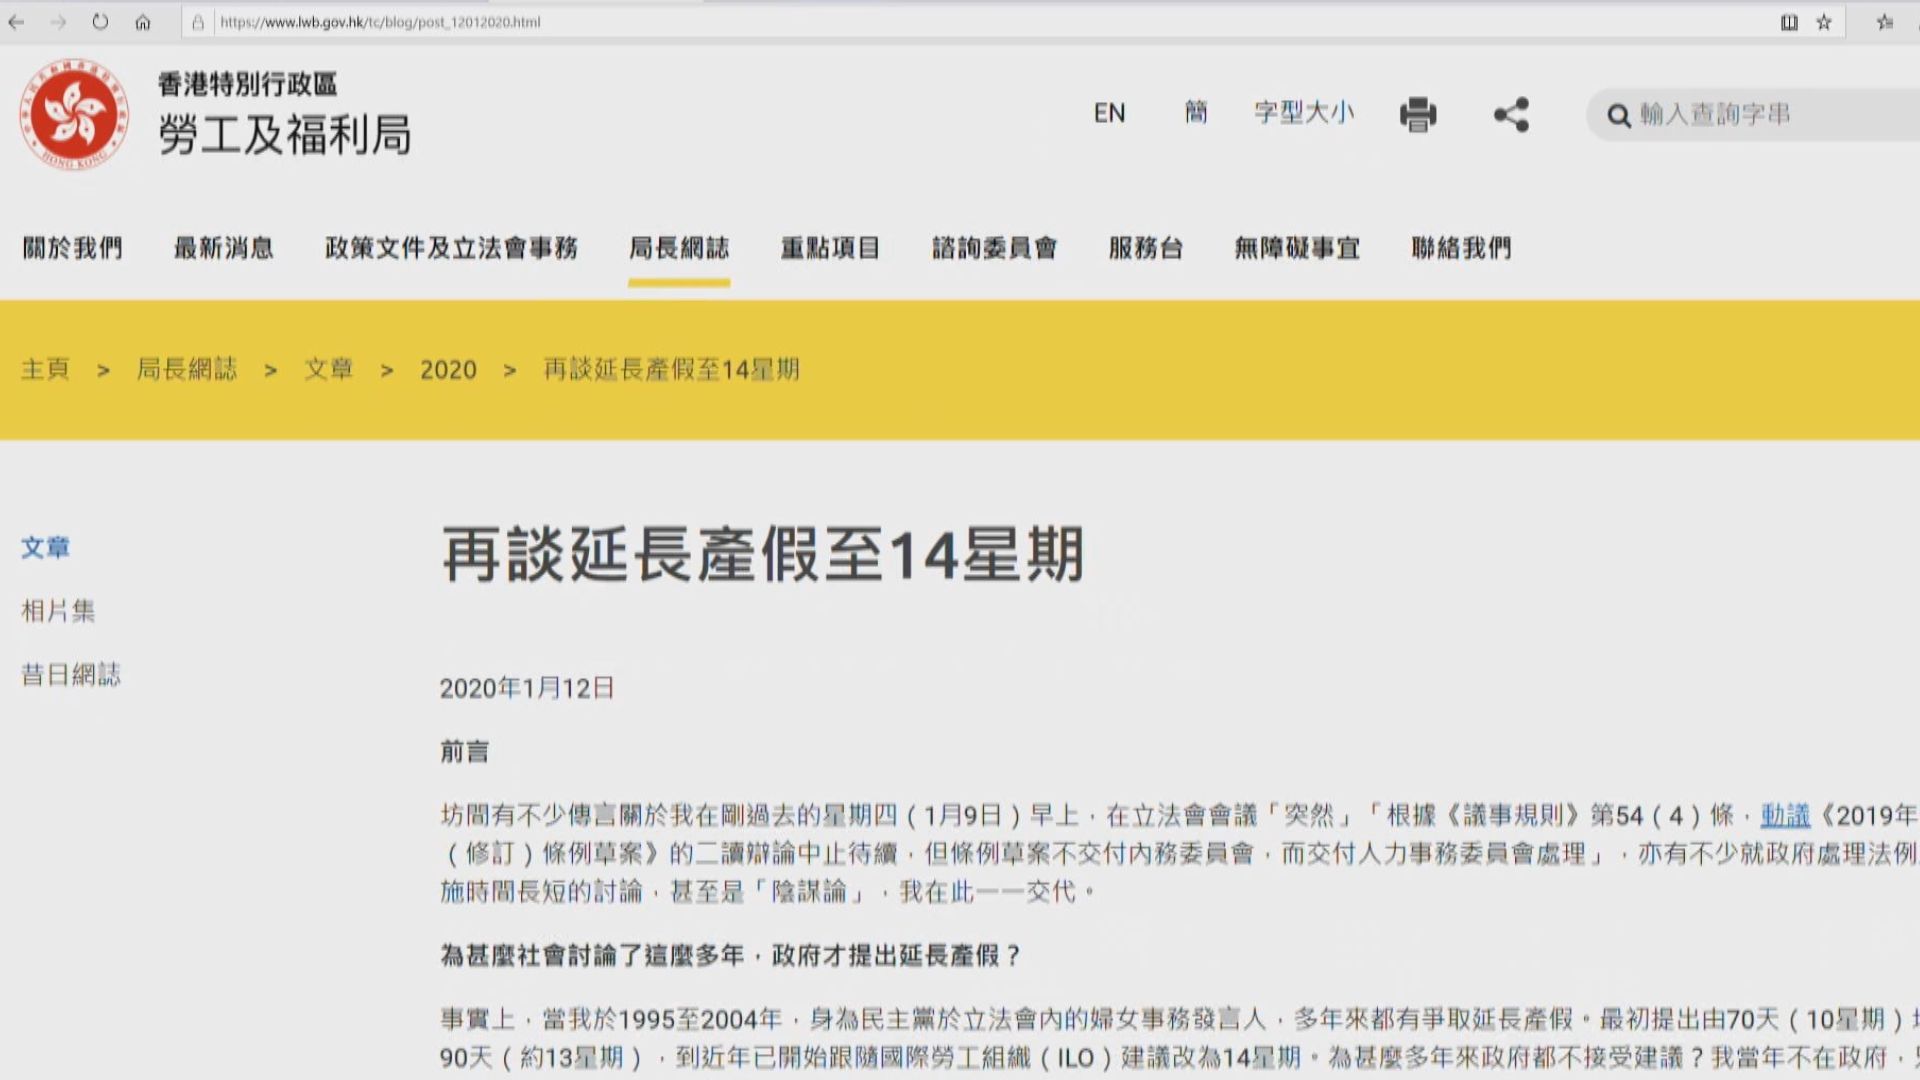Switch to Simplified Chinese 簡
Screen dimensions: 1920x1080
pos(1196,113)
